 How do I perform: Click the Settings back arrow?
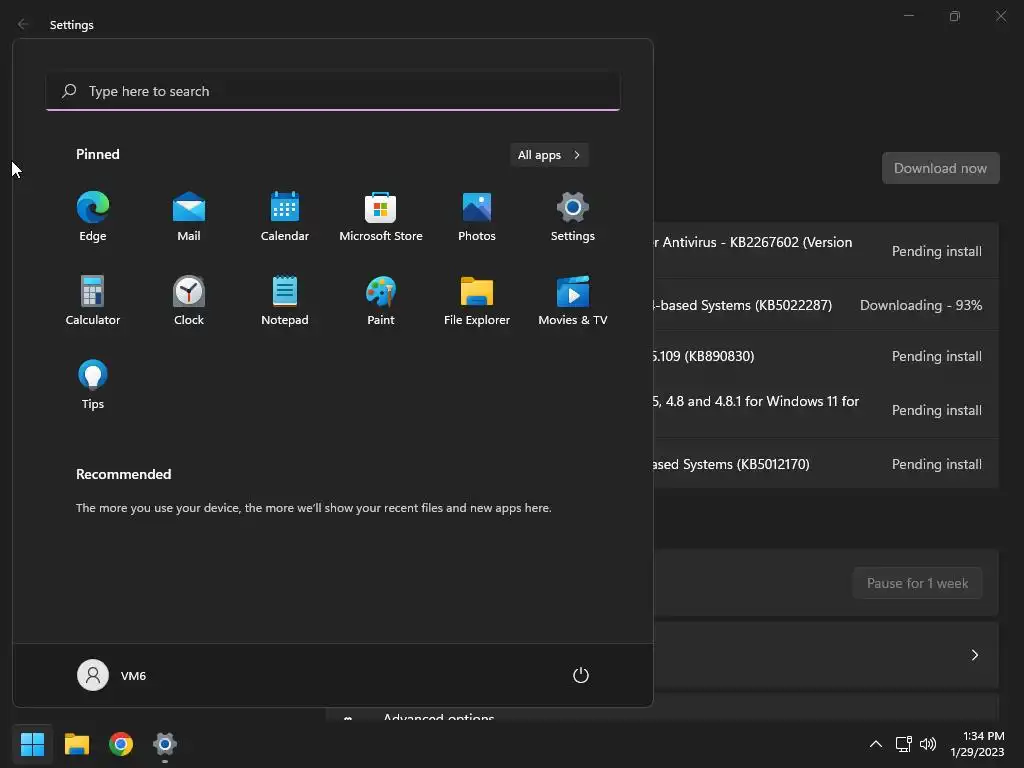[23, 24]
